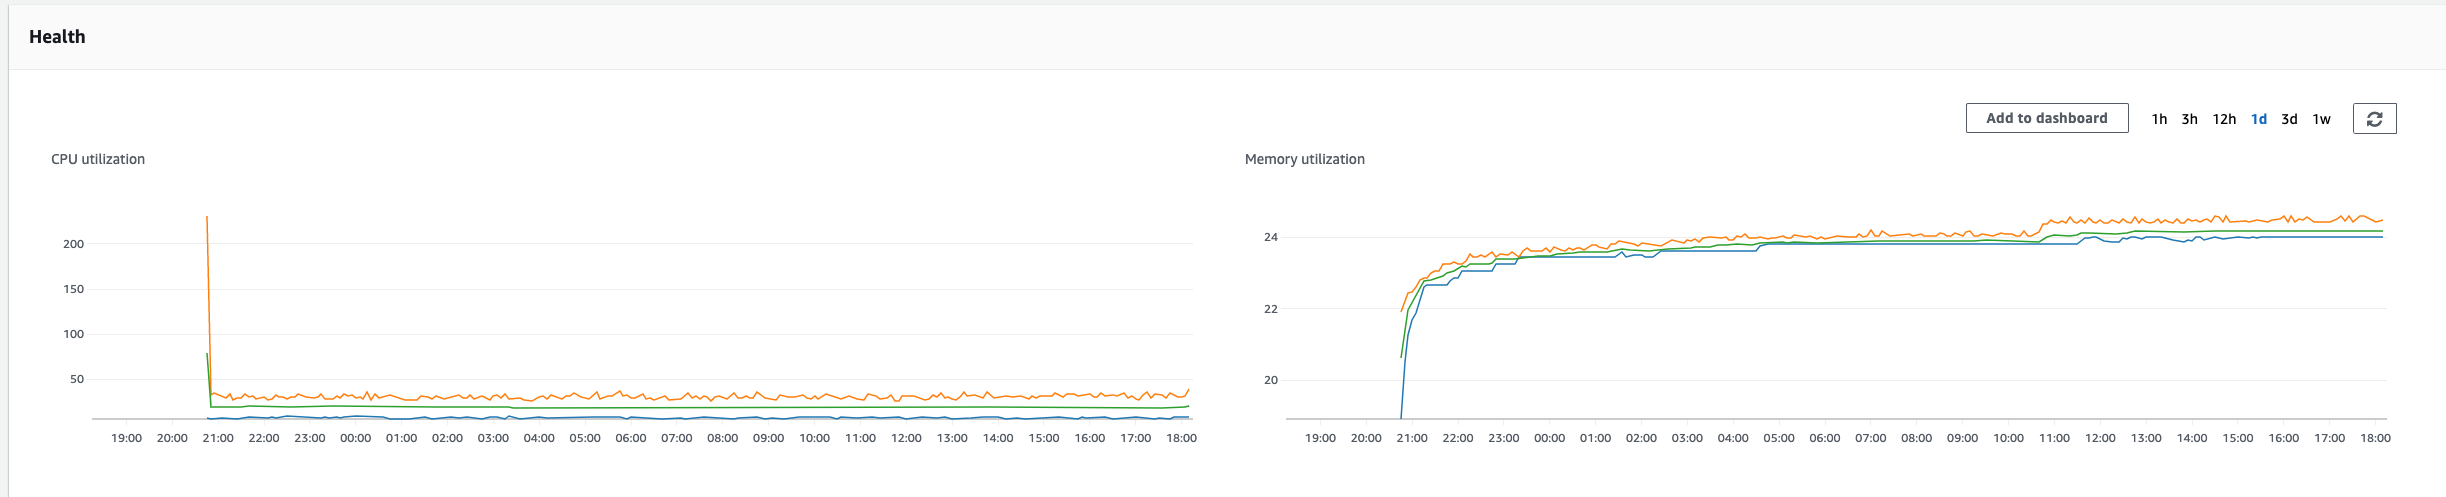Click 11:00 on Memory chart time axis
This screenshot has width=2446, height=497.
[x=2054, y=438]
